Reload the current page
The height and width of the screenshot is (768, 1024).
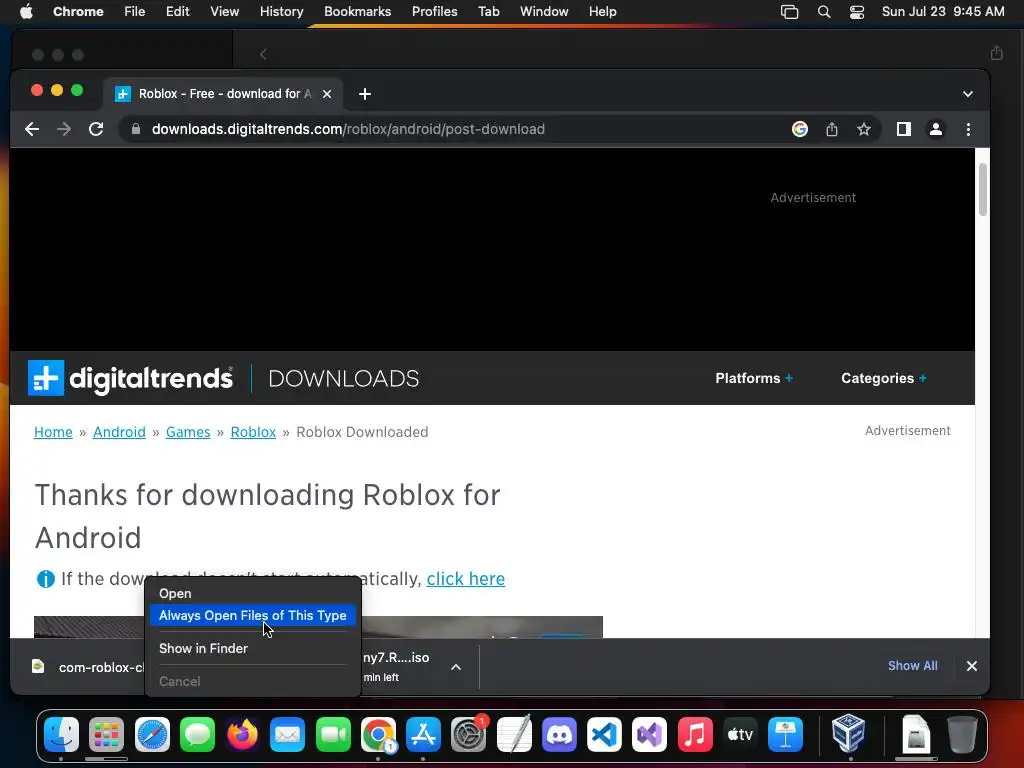(96, 129)
